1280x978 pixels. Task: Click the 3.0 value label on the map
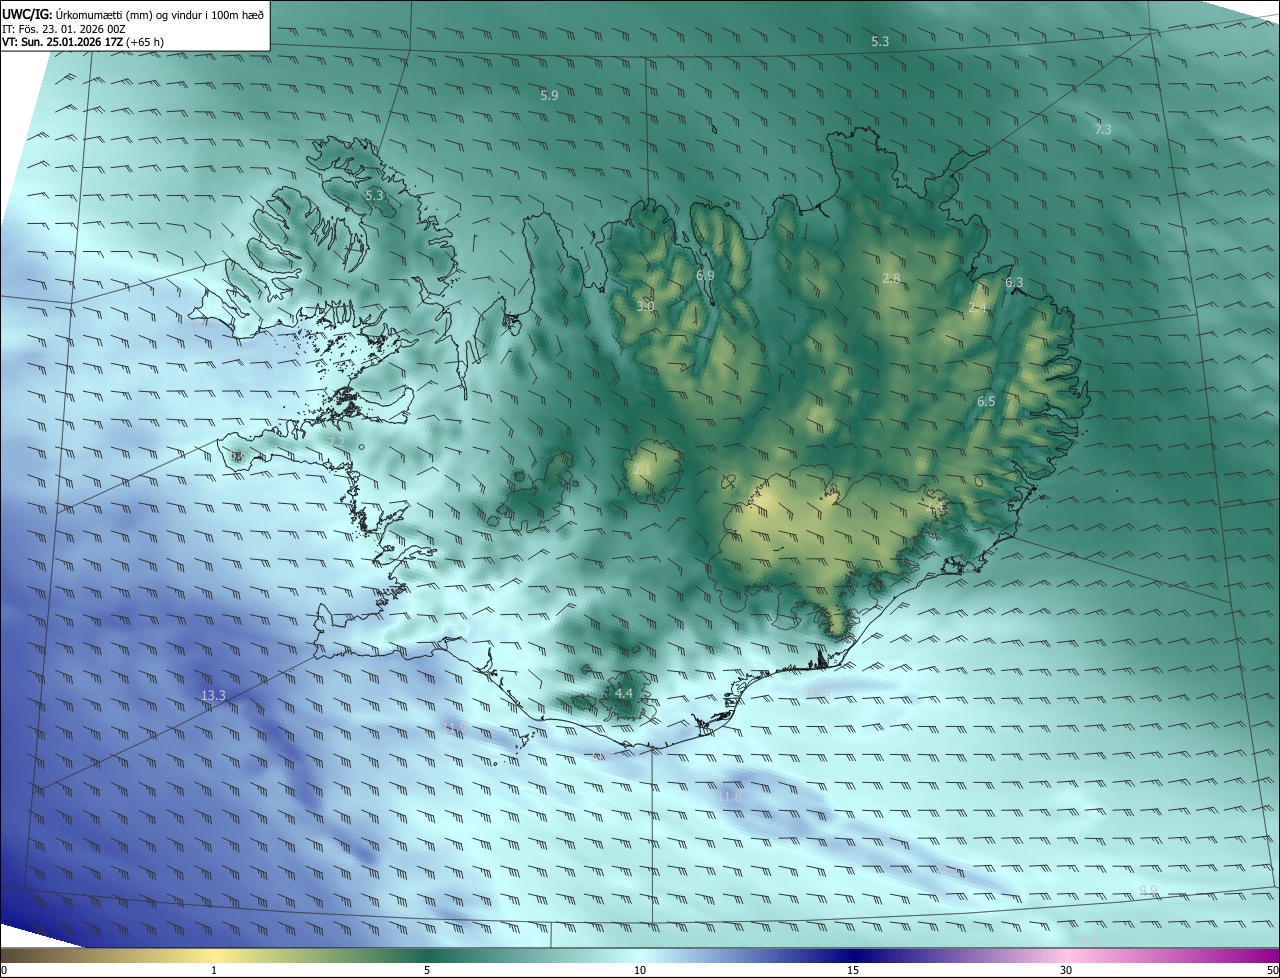pyautogui.click(x=645, y=306)
